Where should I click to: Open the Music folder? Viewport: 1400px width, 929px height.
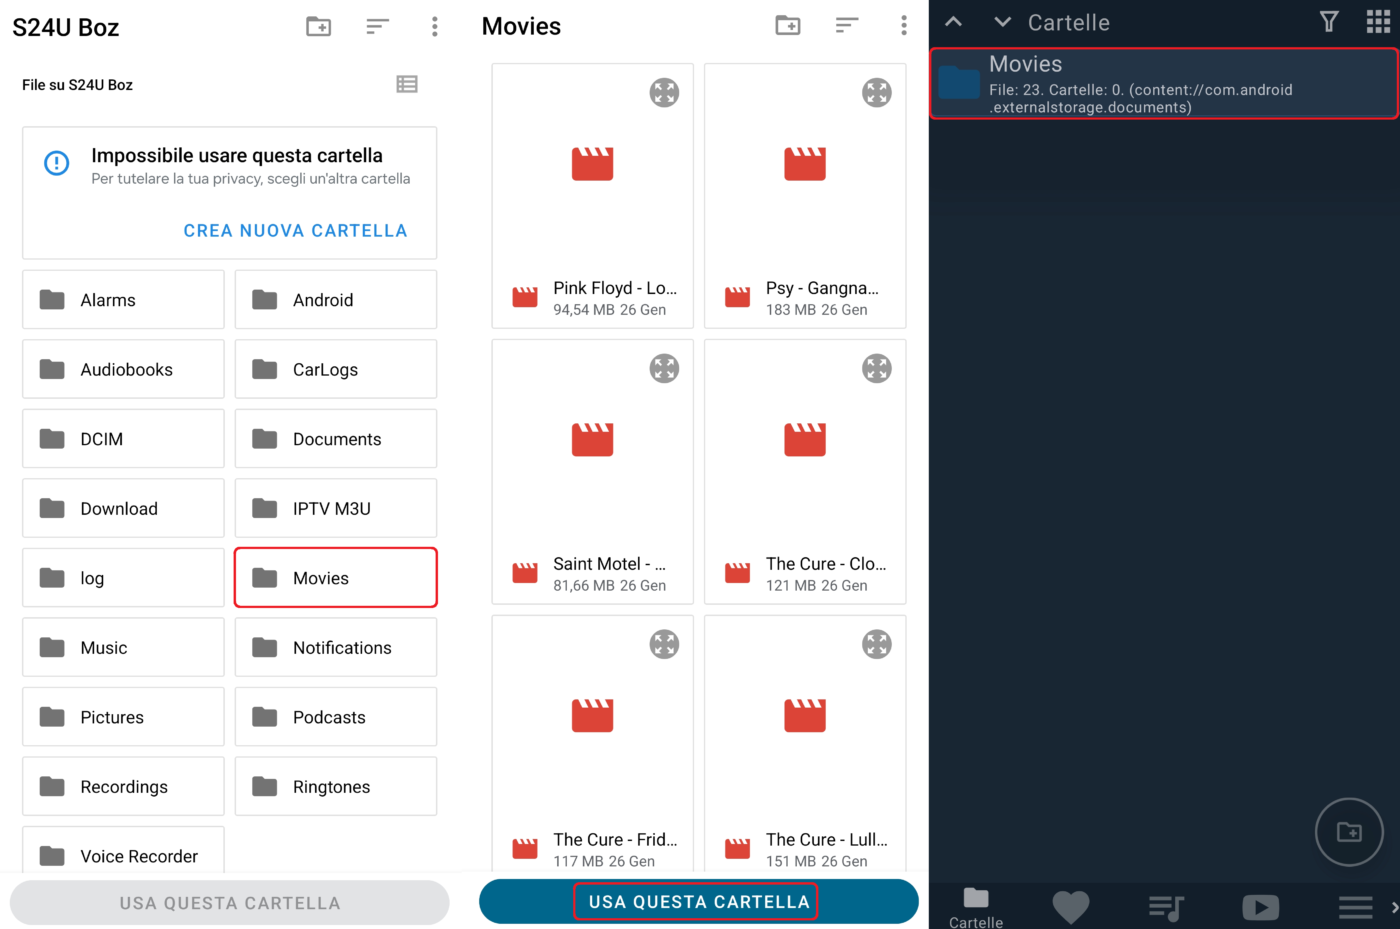123,647
